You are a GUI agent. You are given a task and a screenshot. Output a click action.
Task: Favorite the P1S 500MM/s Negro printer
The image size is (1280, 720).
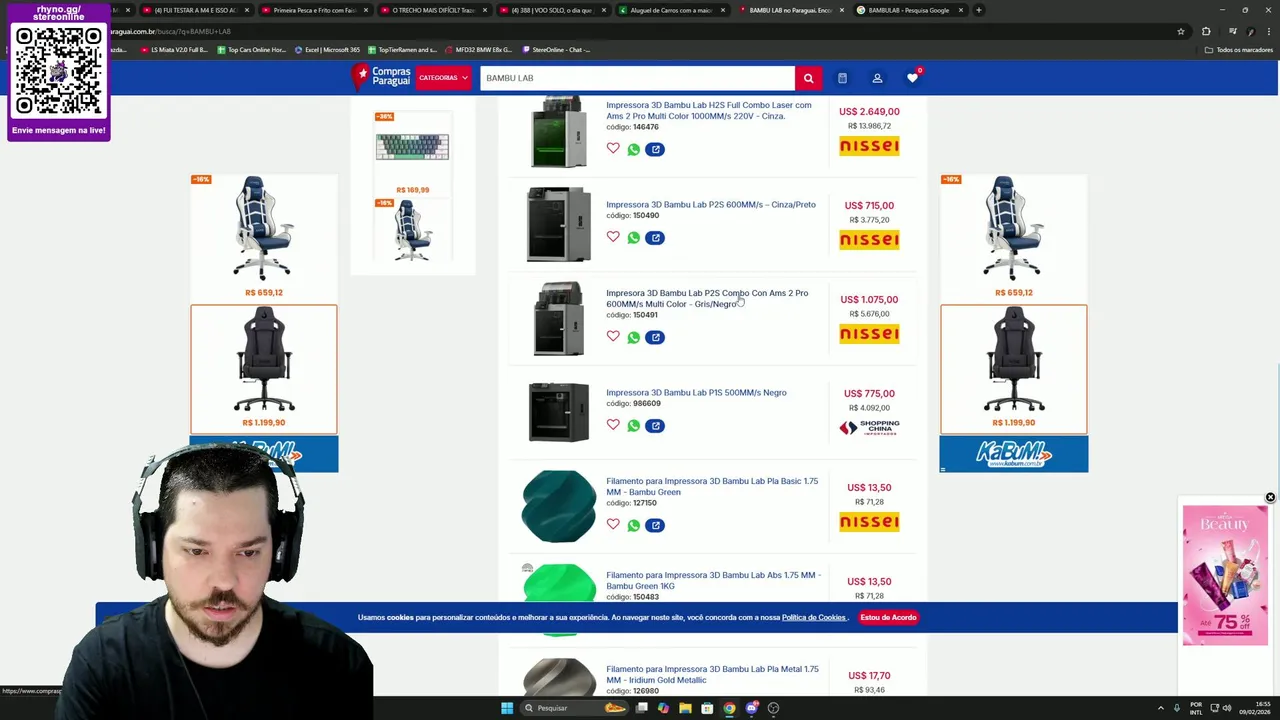tap(613, 425)
